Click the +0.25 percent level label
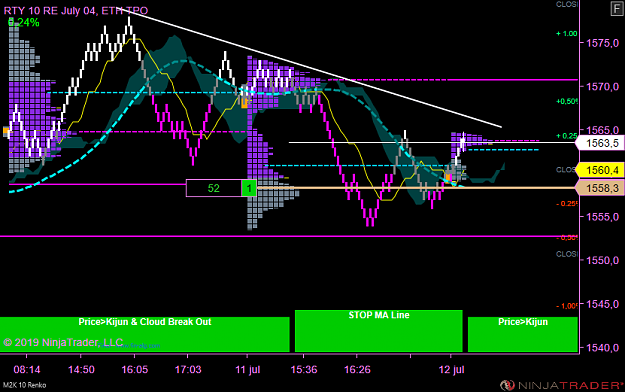The image size is (625, 392). (567, 136)
